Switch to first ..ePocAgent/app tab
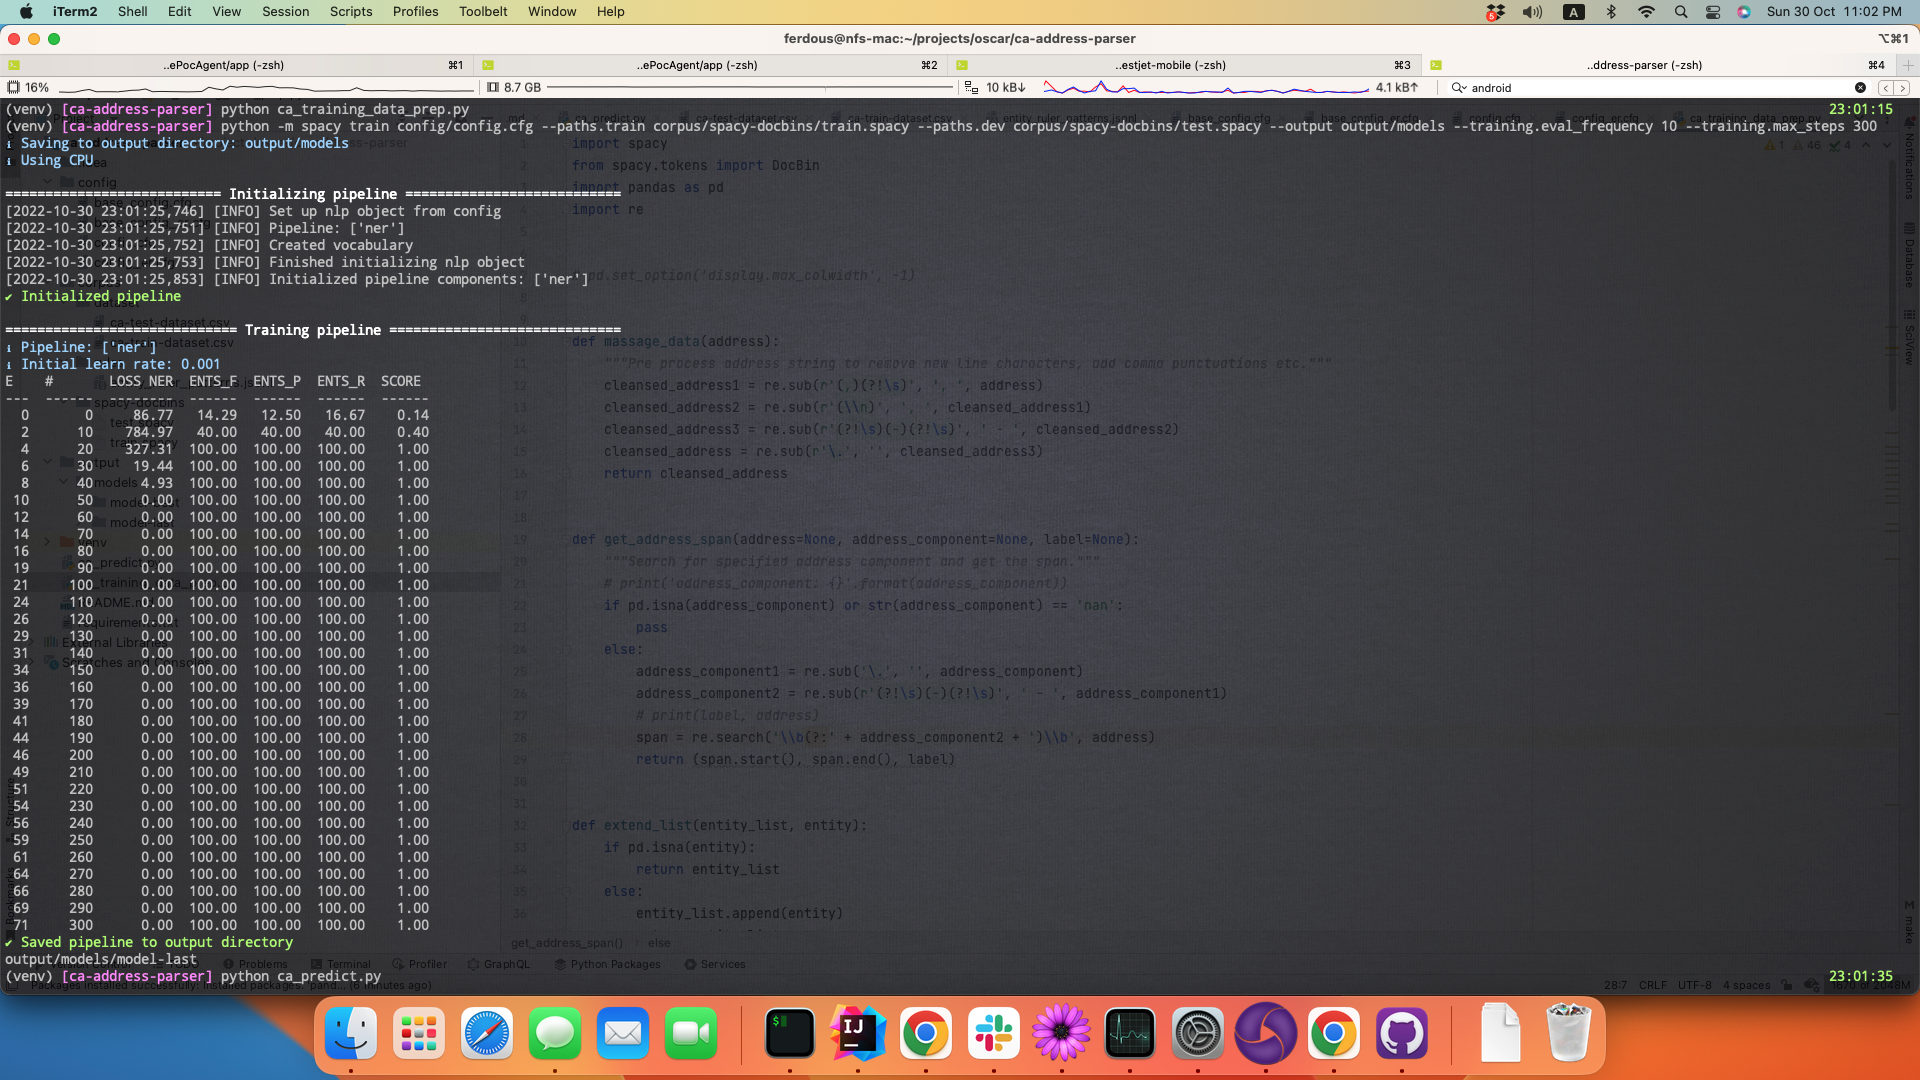This screenshot has height=1080, width=1920. pyautogui.click(x=223, y=65)
